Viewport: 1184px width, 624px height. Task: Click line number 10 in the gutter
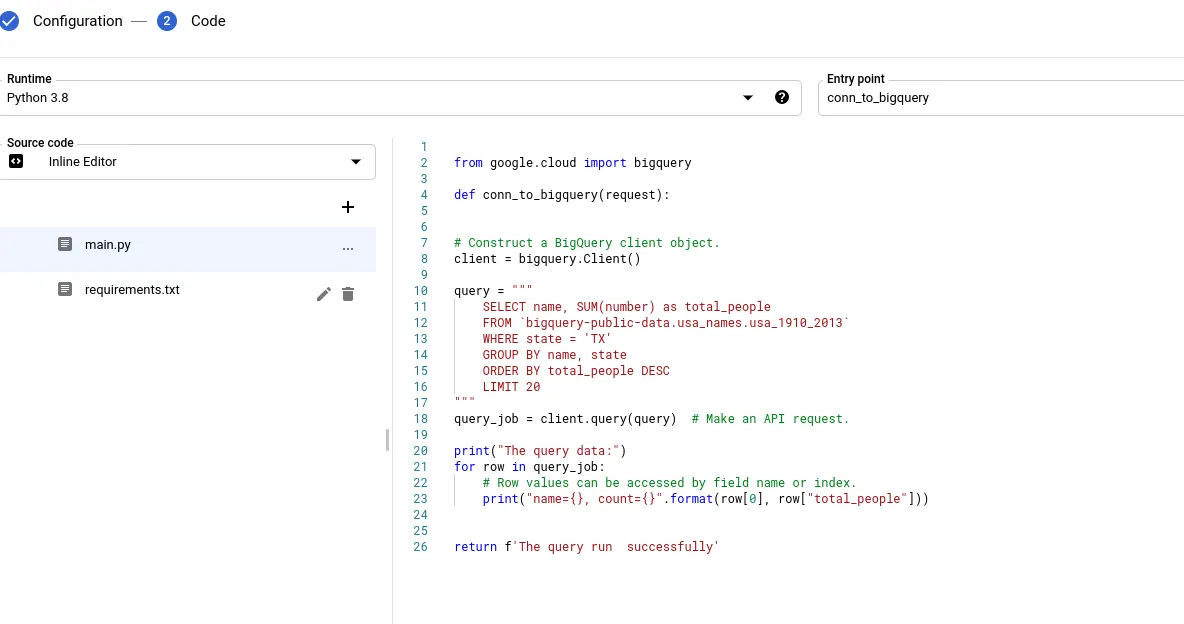point(420,291)
